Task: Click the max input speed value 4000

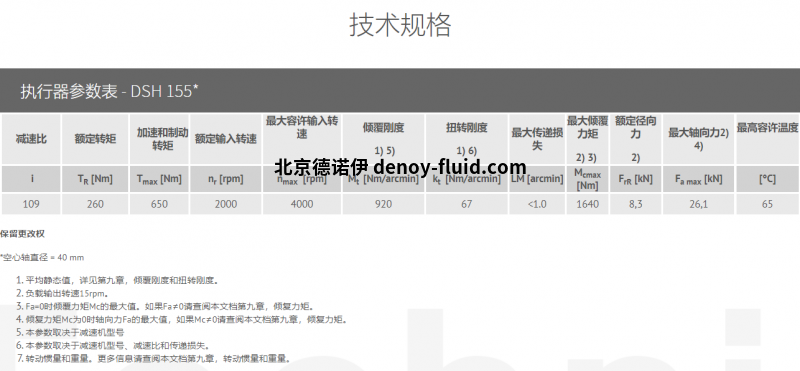Action: click(x=302, y=204)
